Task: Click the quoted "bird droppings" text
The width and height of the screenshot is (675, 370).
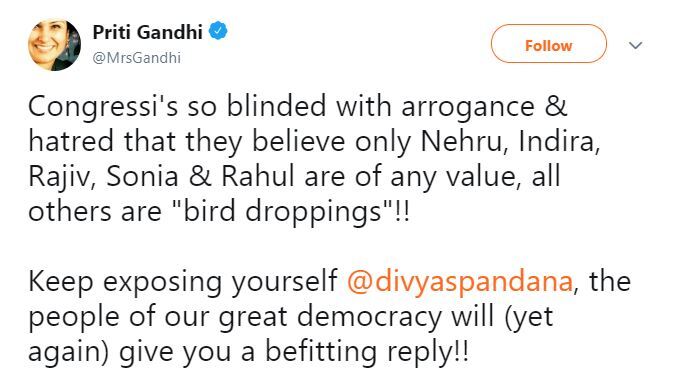Action: pos(282,212)
